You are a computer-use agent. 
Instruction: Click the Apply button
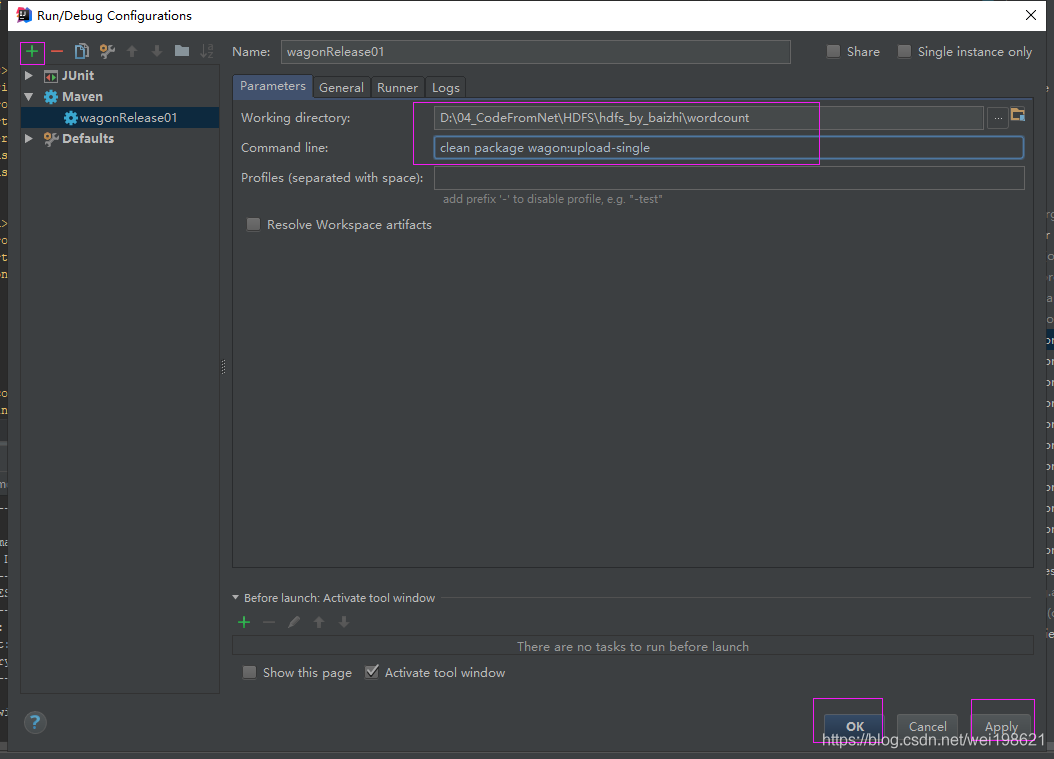click(1001, 727)
